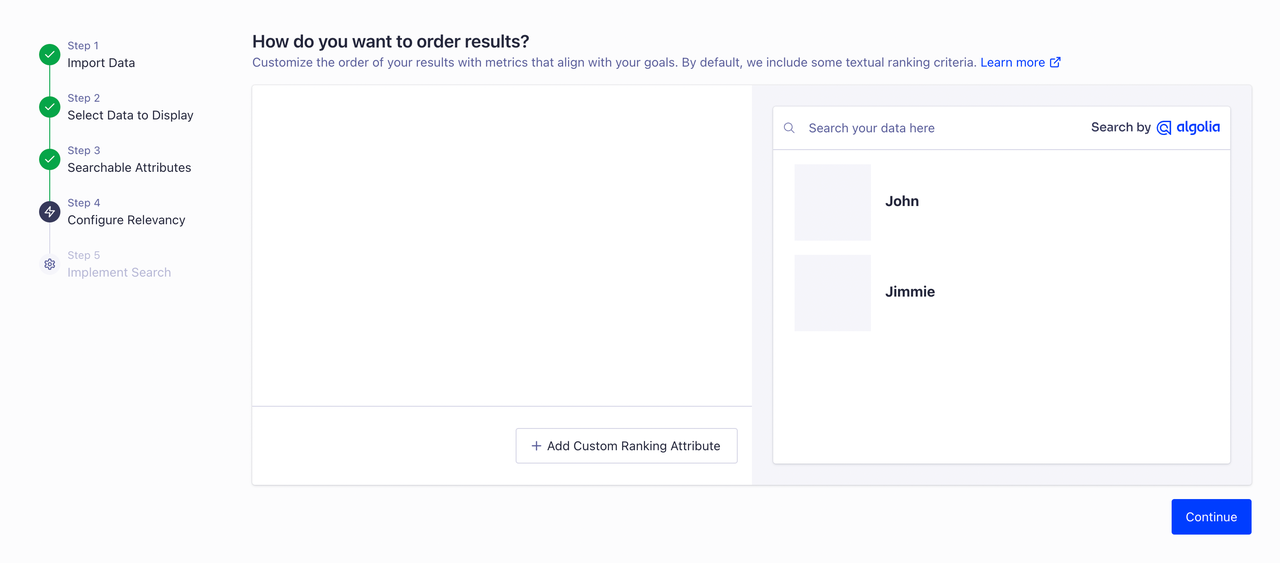Return to the Searchable Attributes step
This screenshot has height=563, width=1280.
129,167
